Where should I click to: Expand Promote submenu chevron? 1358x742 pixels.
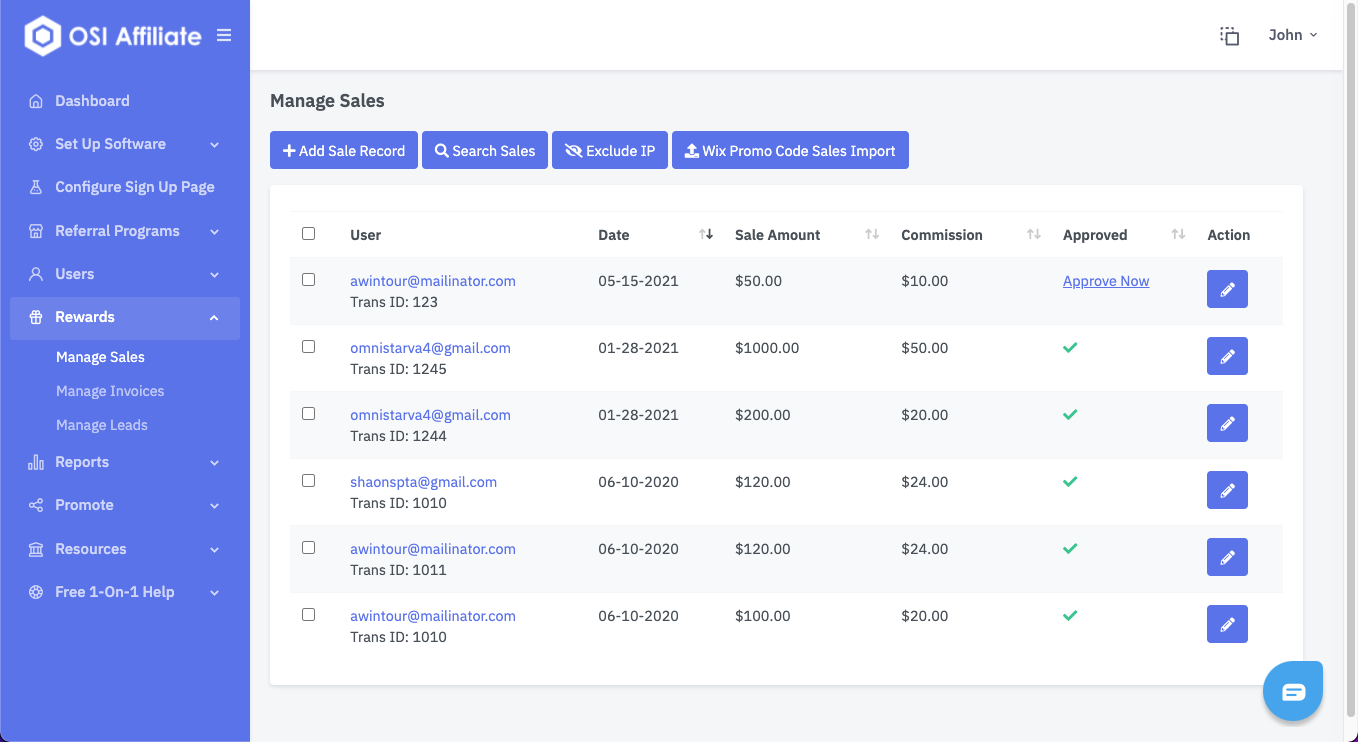coord(214,506)
